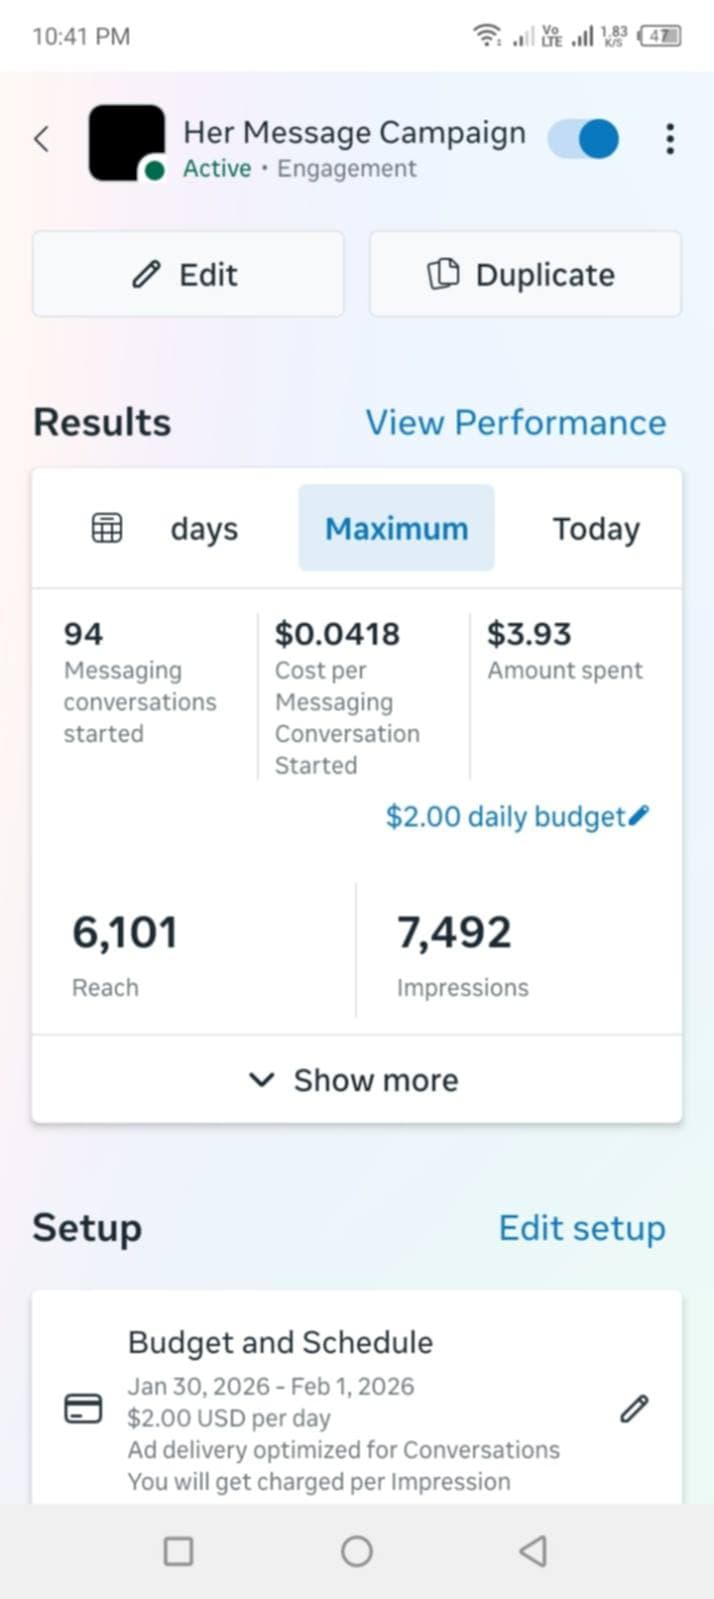Switch to the Today tab
The height and width of the screenshot is (1599, 714).
[596, 528]
